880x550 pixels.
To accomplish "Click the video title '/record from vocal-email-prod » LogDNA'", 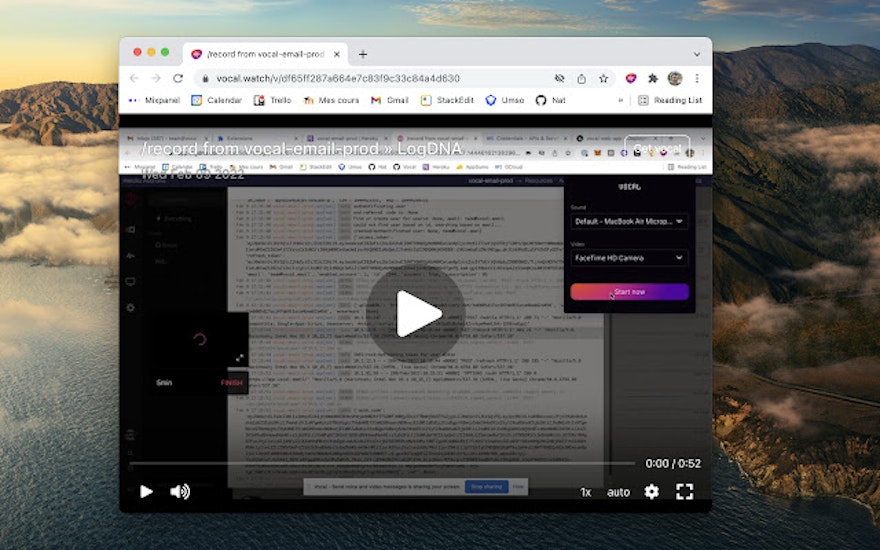I will click(302, 149).
